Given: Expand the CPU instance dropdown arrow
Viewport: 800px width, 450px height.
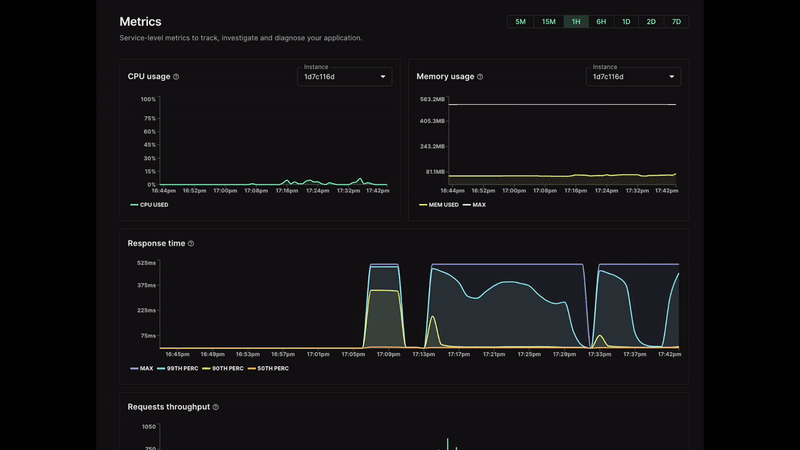Looking at the screenshot, I should pyautogui.click(x=382, y=77).
